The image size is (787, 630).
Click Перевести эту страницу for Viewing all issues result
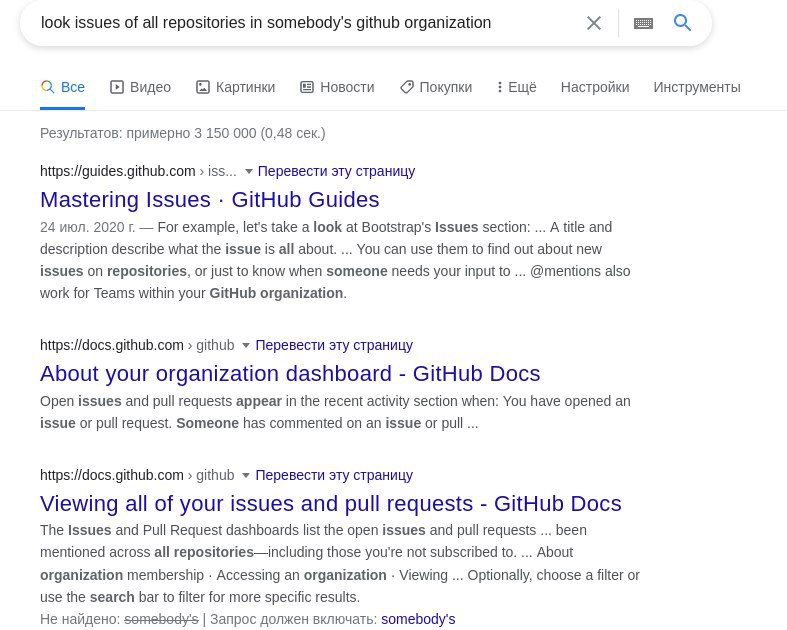(334, 475)
